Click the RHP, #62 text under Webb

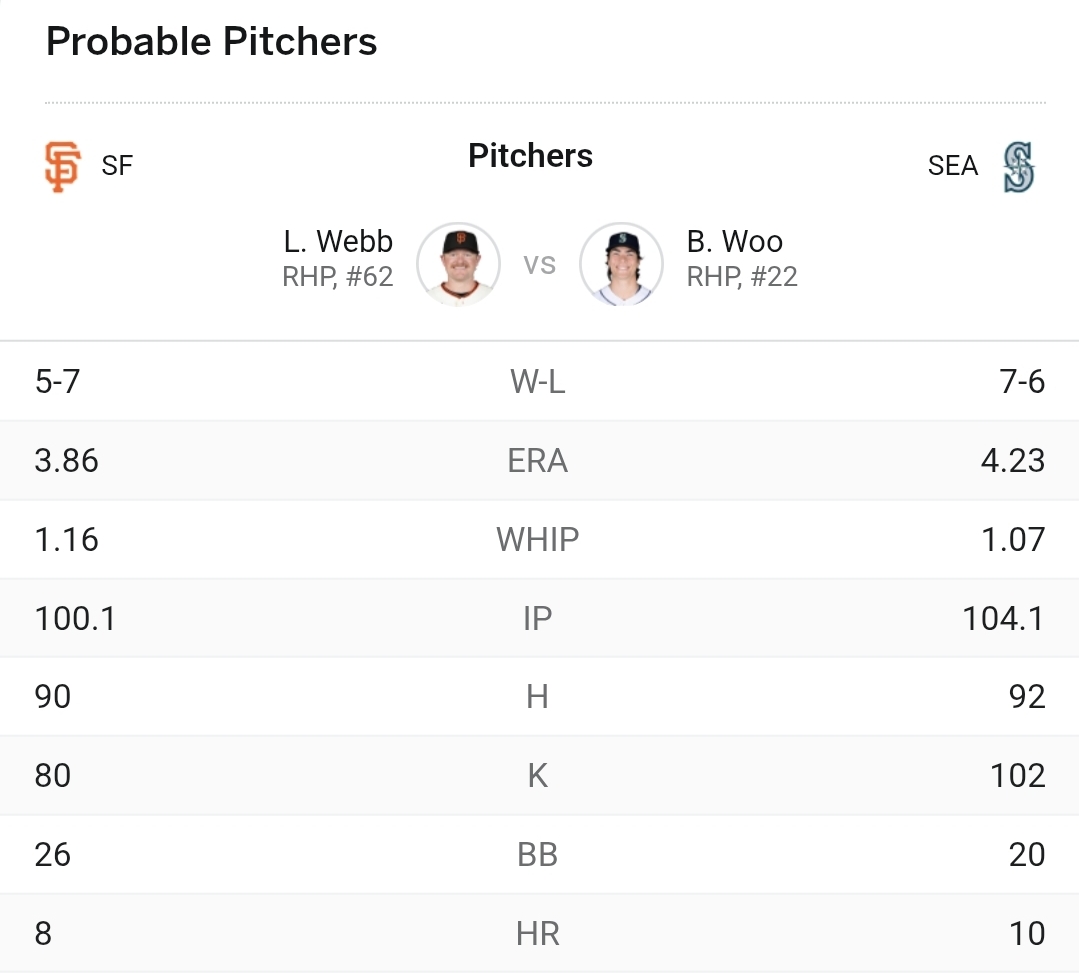pyautogui.click(x=338, y=277)
